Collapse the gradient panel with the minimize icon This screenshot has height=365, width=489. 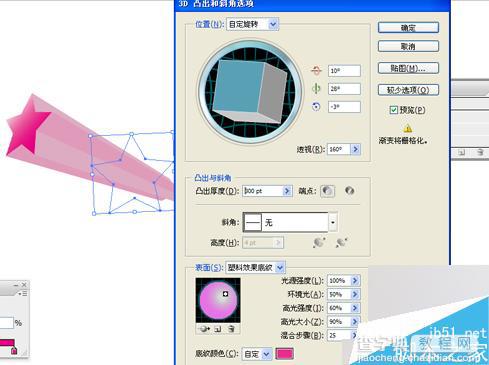tap(16, 285)
